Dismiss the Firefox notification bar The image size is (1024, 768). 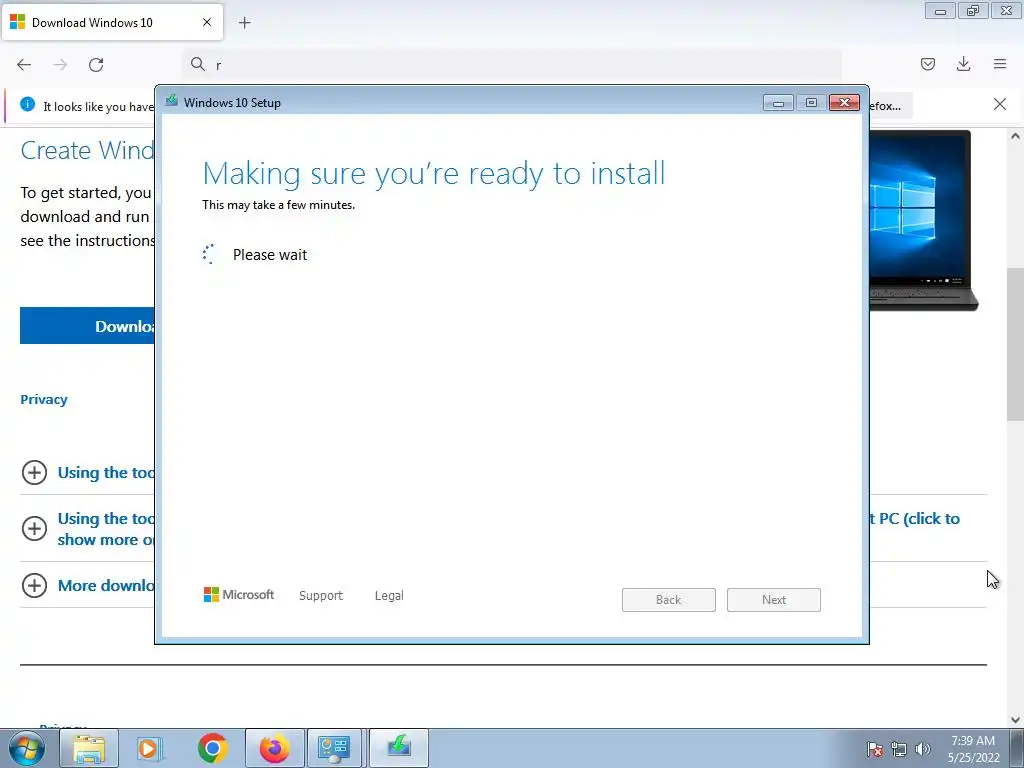(x=1000, y=104)
